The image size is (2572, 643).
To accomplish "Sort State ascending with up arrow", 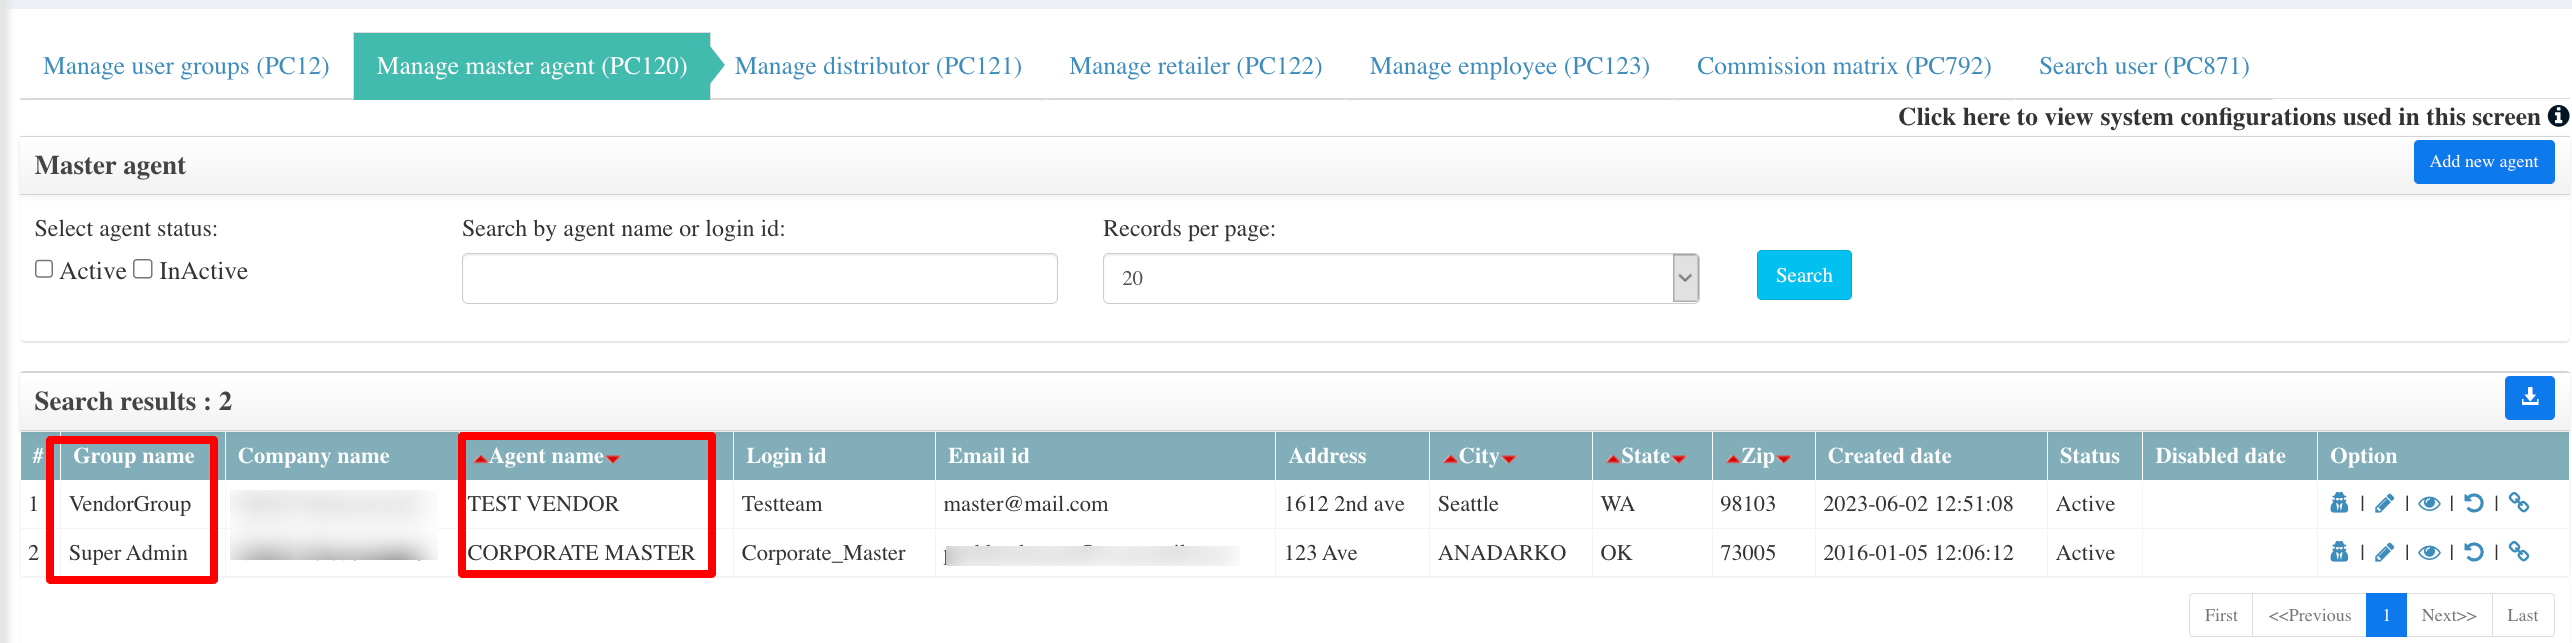I will (1613, 459).
